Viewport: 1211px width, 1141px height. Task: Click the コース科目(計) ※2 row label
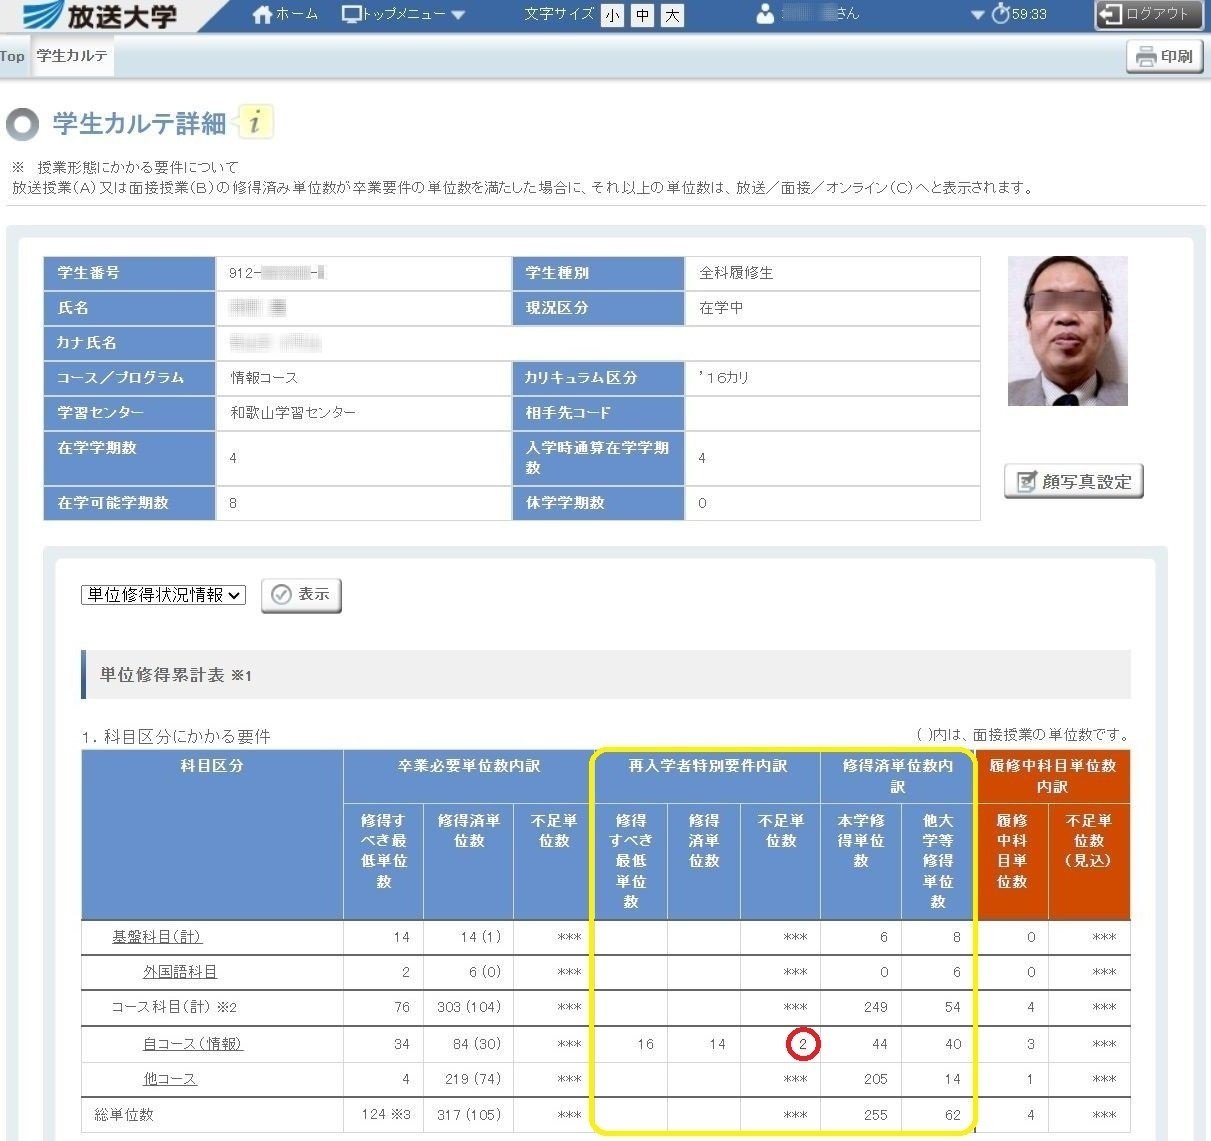click(x=174, y=1007)
